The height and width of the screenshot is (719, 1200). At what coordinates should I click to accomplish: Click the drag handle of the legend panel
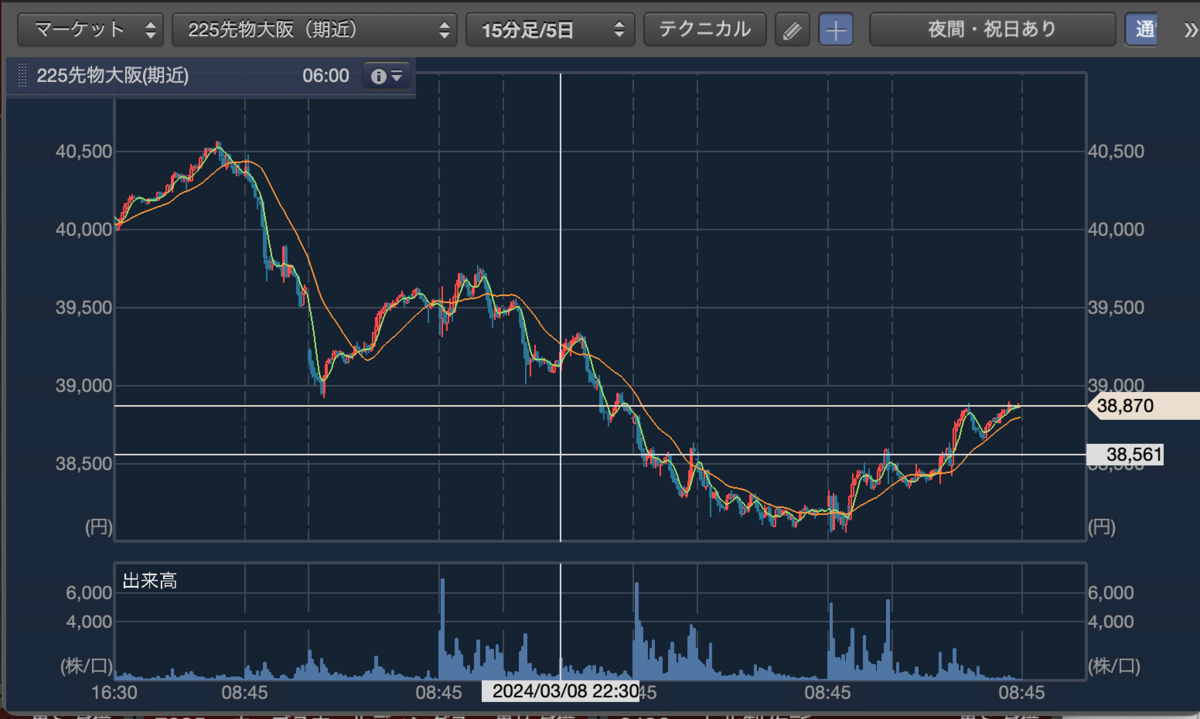pyautogui.click(x=20, y=76)
